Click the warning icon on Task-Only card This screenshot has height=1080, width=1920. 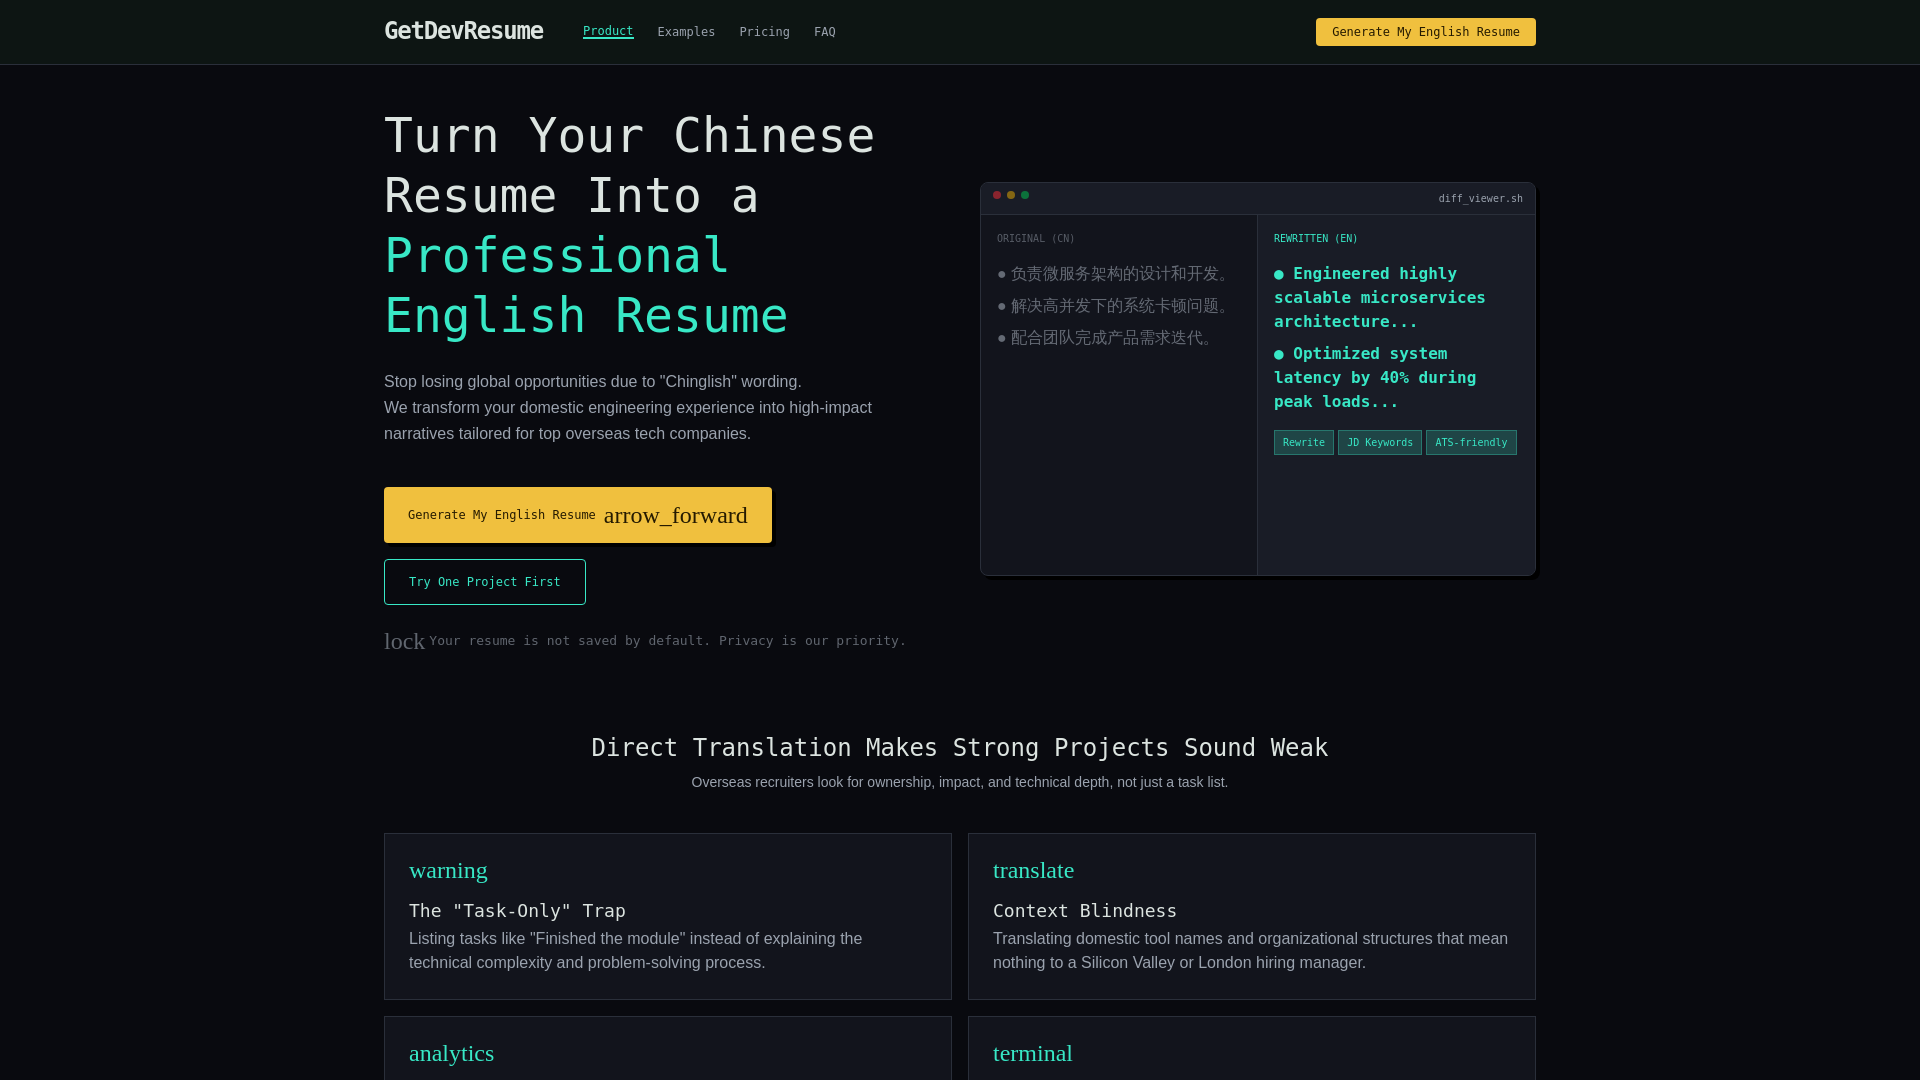pyautogui.click(x=448, y=870)
